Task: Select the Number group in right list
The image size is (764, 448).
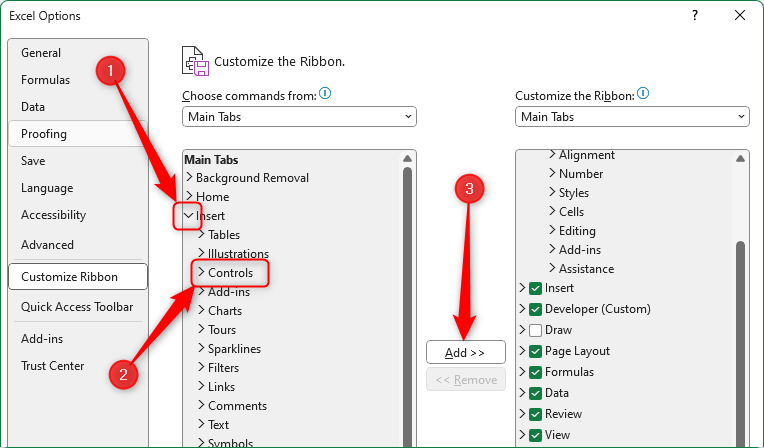Action: (581, 174)
